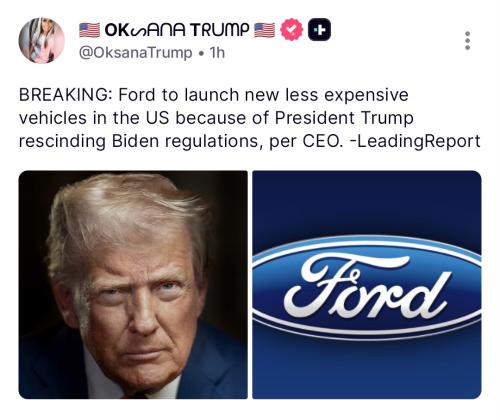Click 'President Trump' in the post text
The height and width of the screenshot is (420, 500).
tap(344, 118)
